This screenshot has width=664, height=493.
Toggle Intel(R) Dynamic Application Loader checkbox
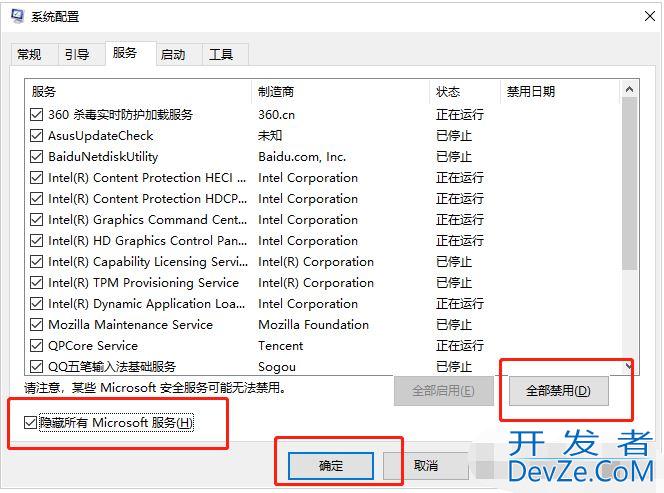coord(36,304)
